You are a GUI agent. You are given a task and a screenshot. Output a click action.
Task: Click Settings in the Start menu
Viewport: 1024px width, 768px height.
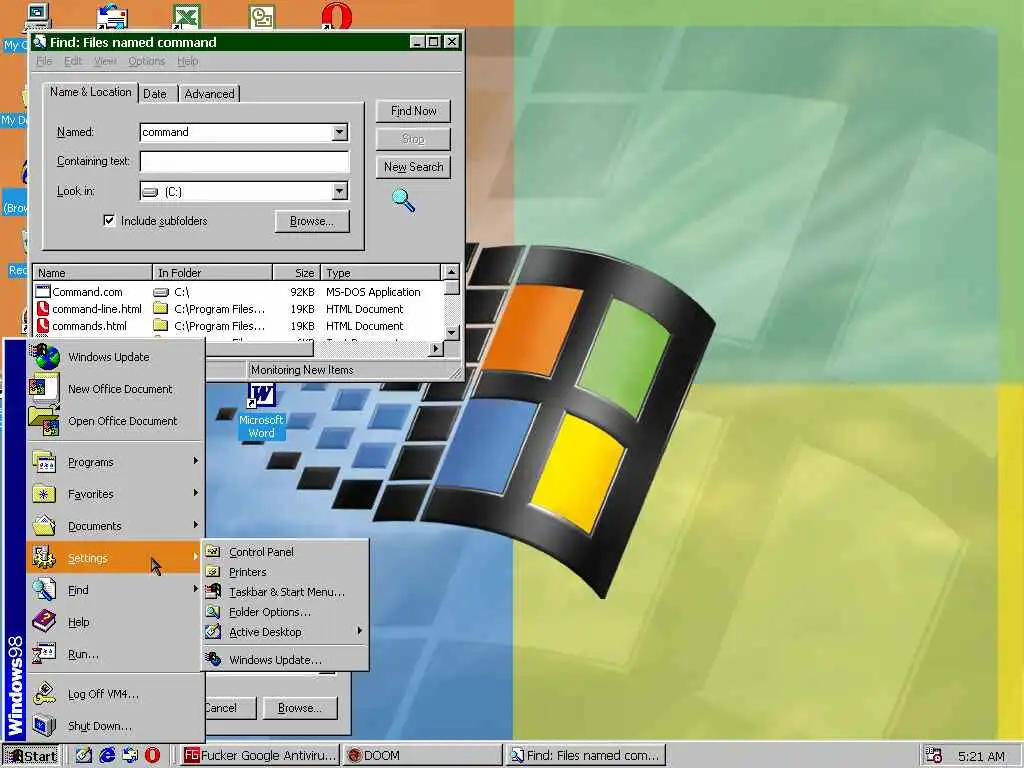pos(114,558)
